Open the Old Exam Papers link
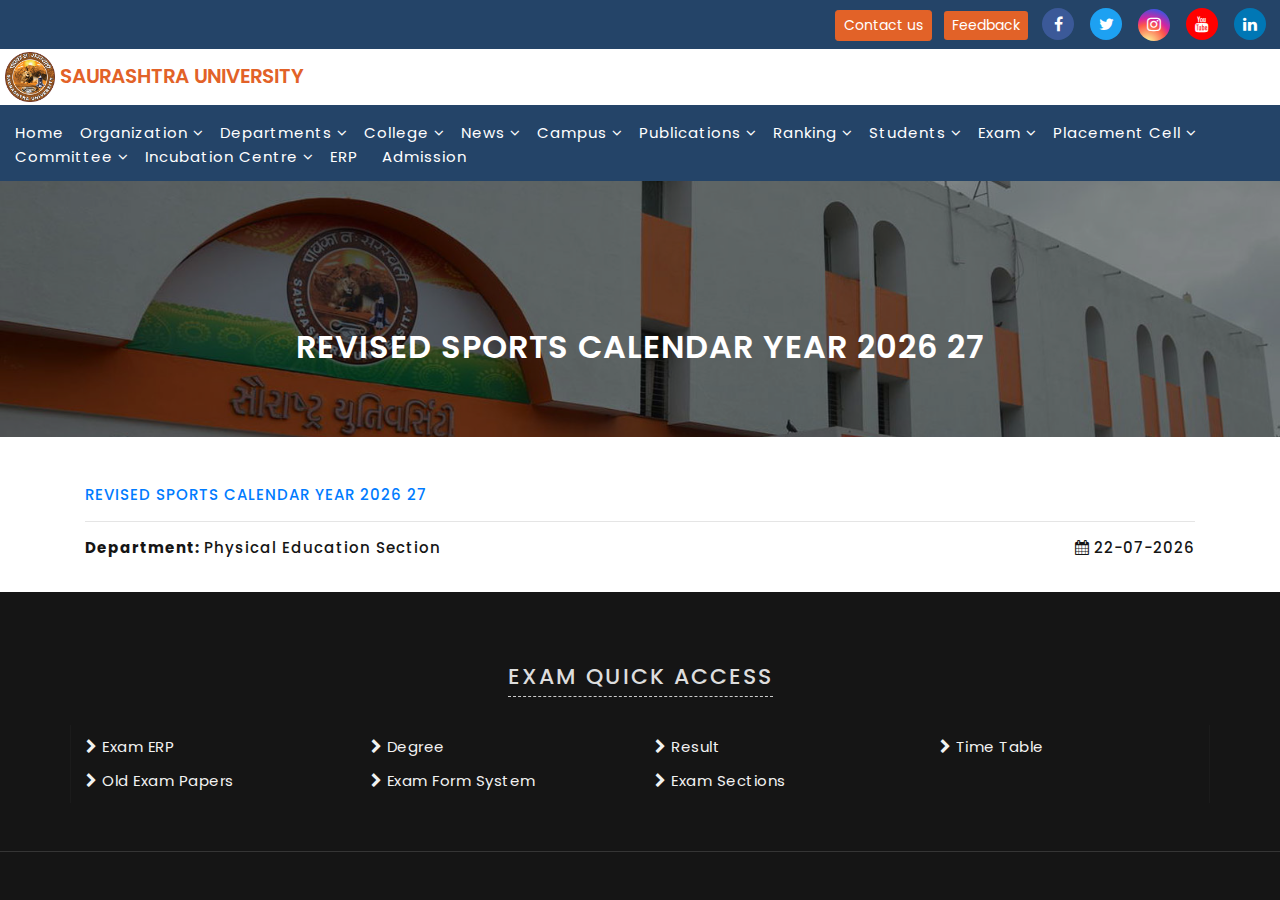Viewport: 1280px width, 900px height. click(x=159, y=781)
